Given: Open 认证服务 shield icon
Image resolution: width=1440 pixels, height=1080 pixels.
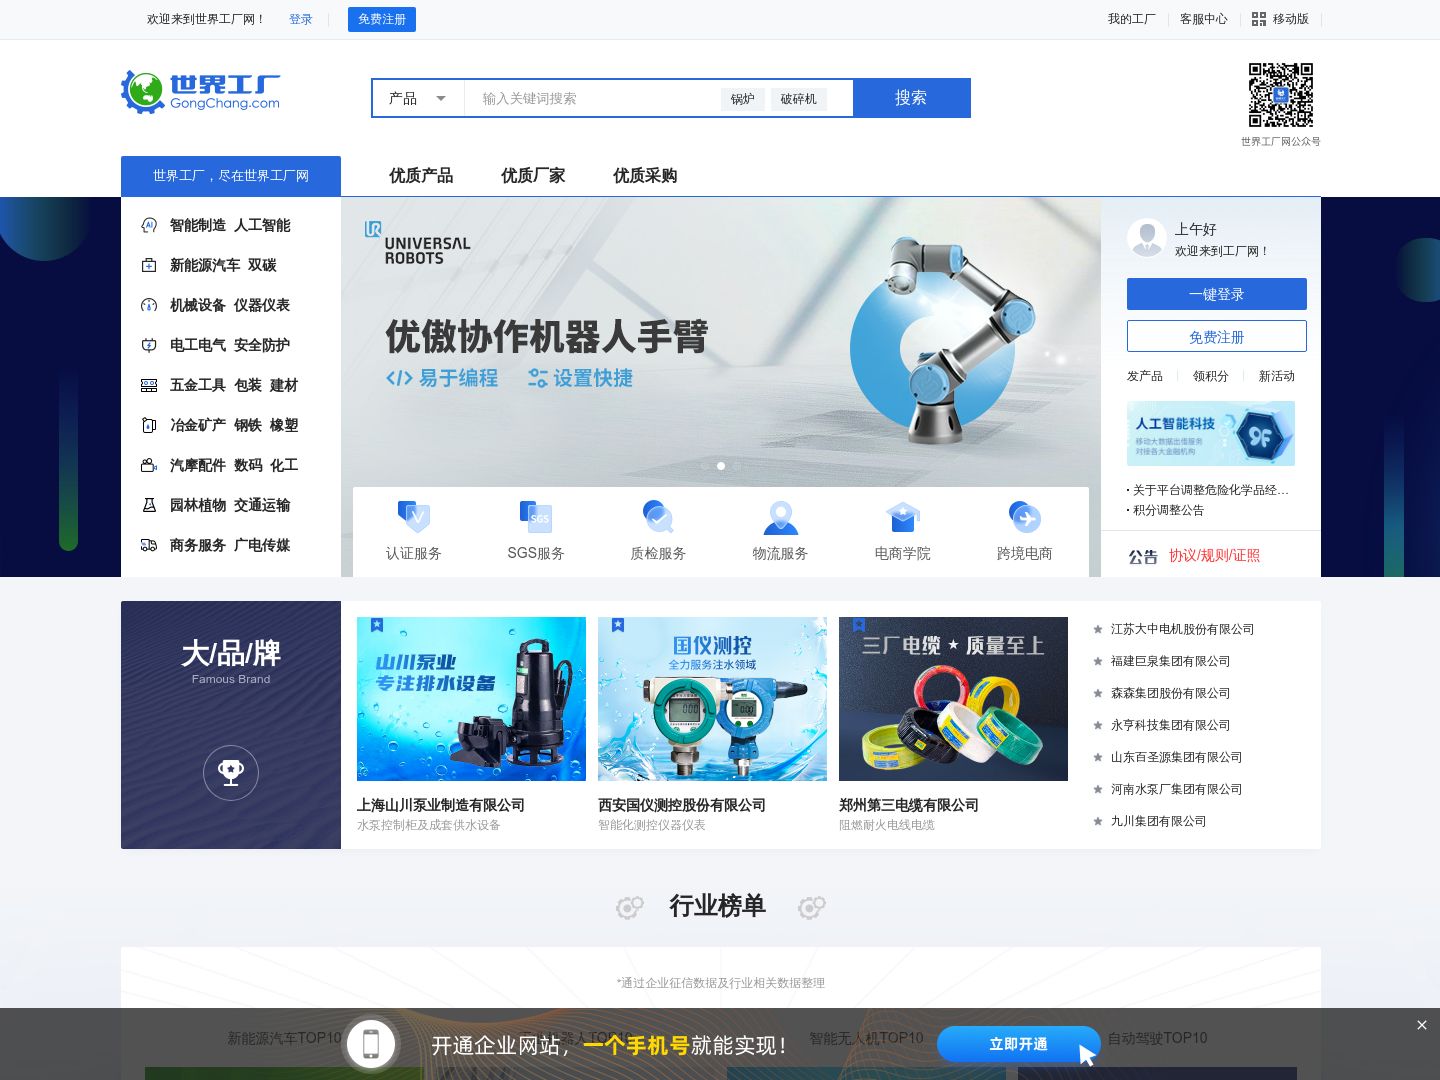Looking at the screenshot, I should [414, 517].
